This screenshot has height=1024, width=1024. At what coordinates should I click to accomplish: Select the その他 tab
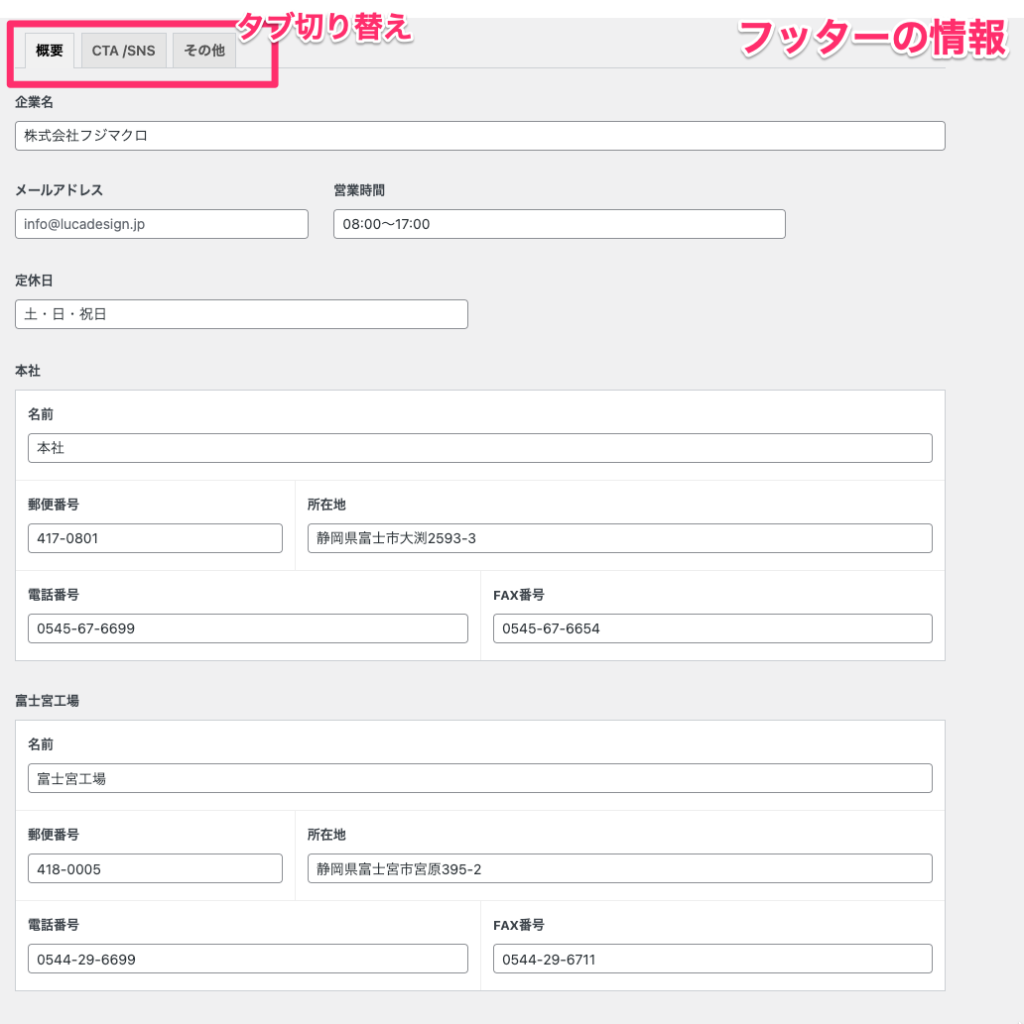pyautogui.click(x=204, y=51)
